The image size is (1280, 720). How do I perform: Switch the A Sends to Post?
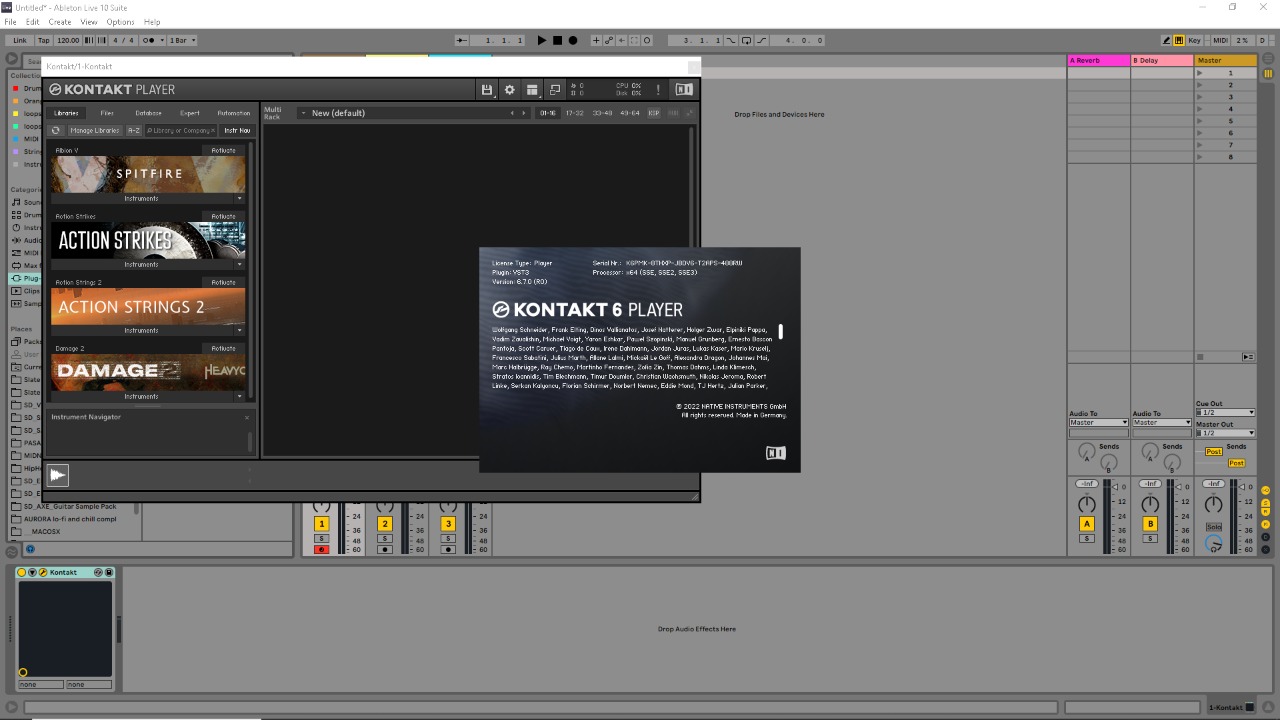coord(1213,451)
